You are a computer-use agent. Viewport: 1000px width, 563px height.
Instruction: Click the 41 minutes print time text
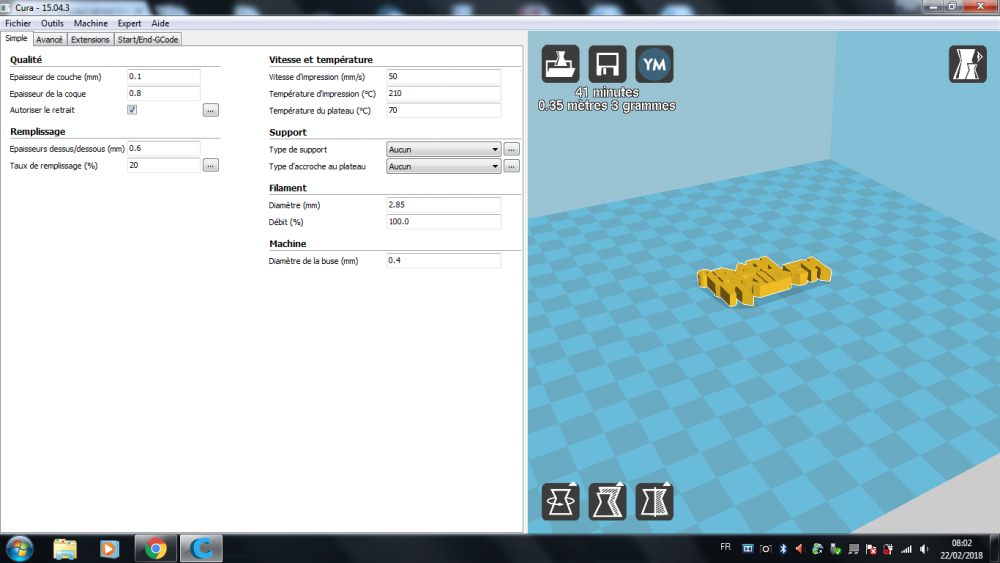pos(607,92)
